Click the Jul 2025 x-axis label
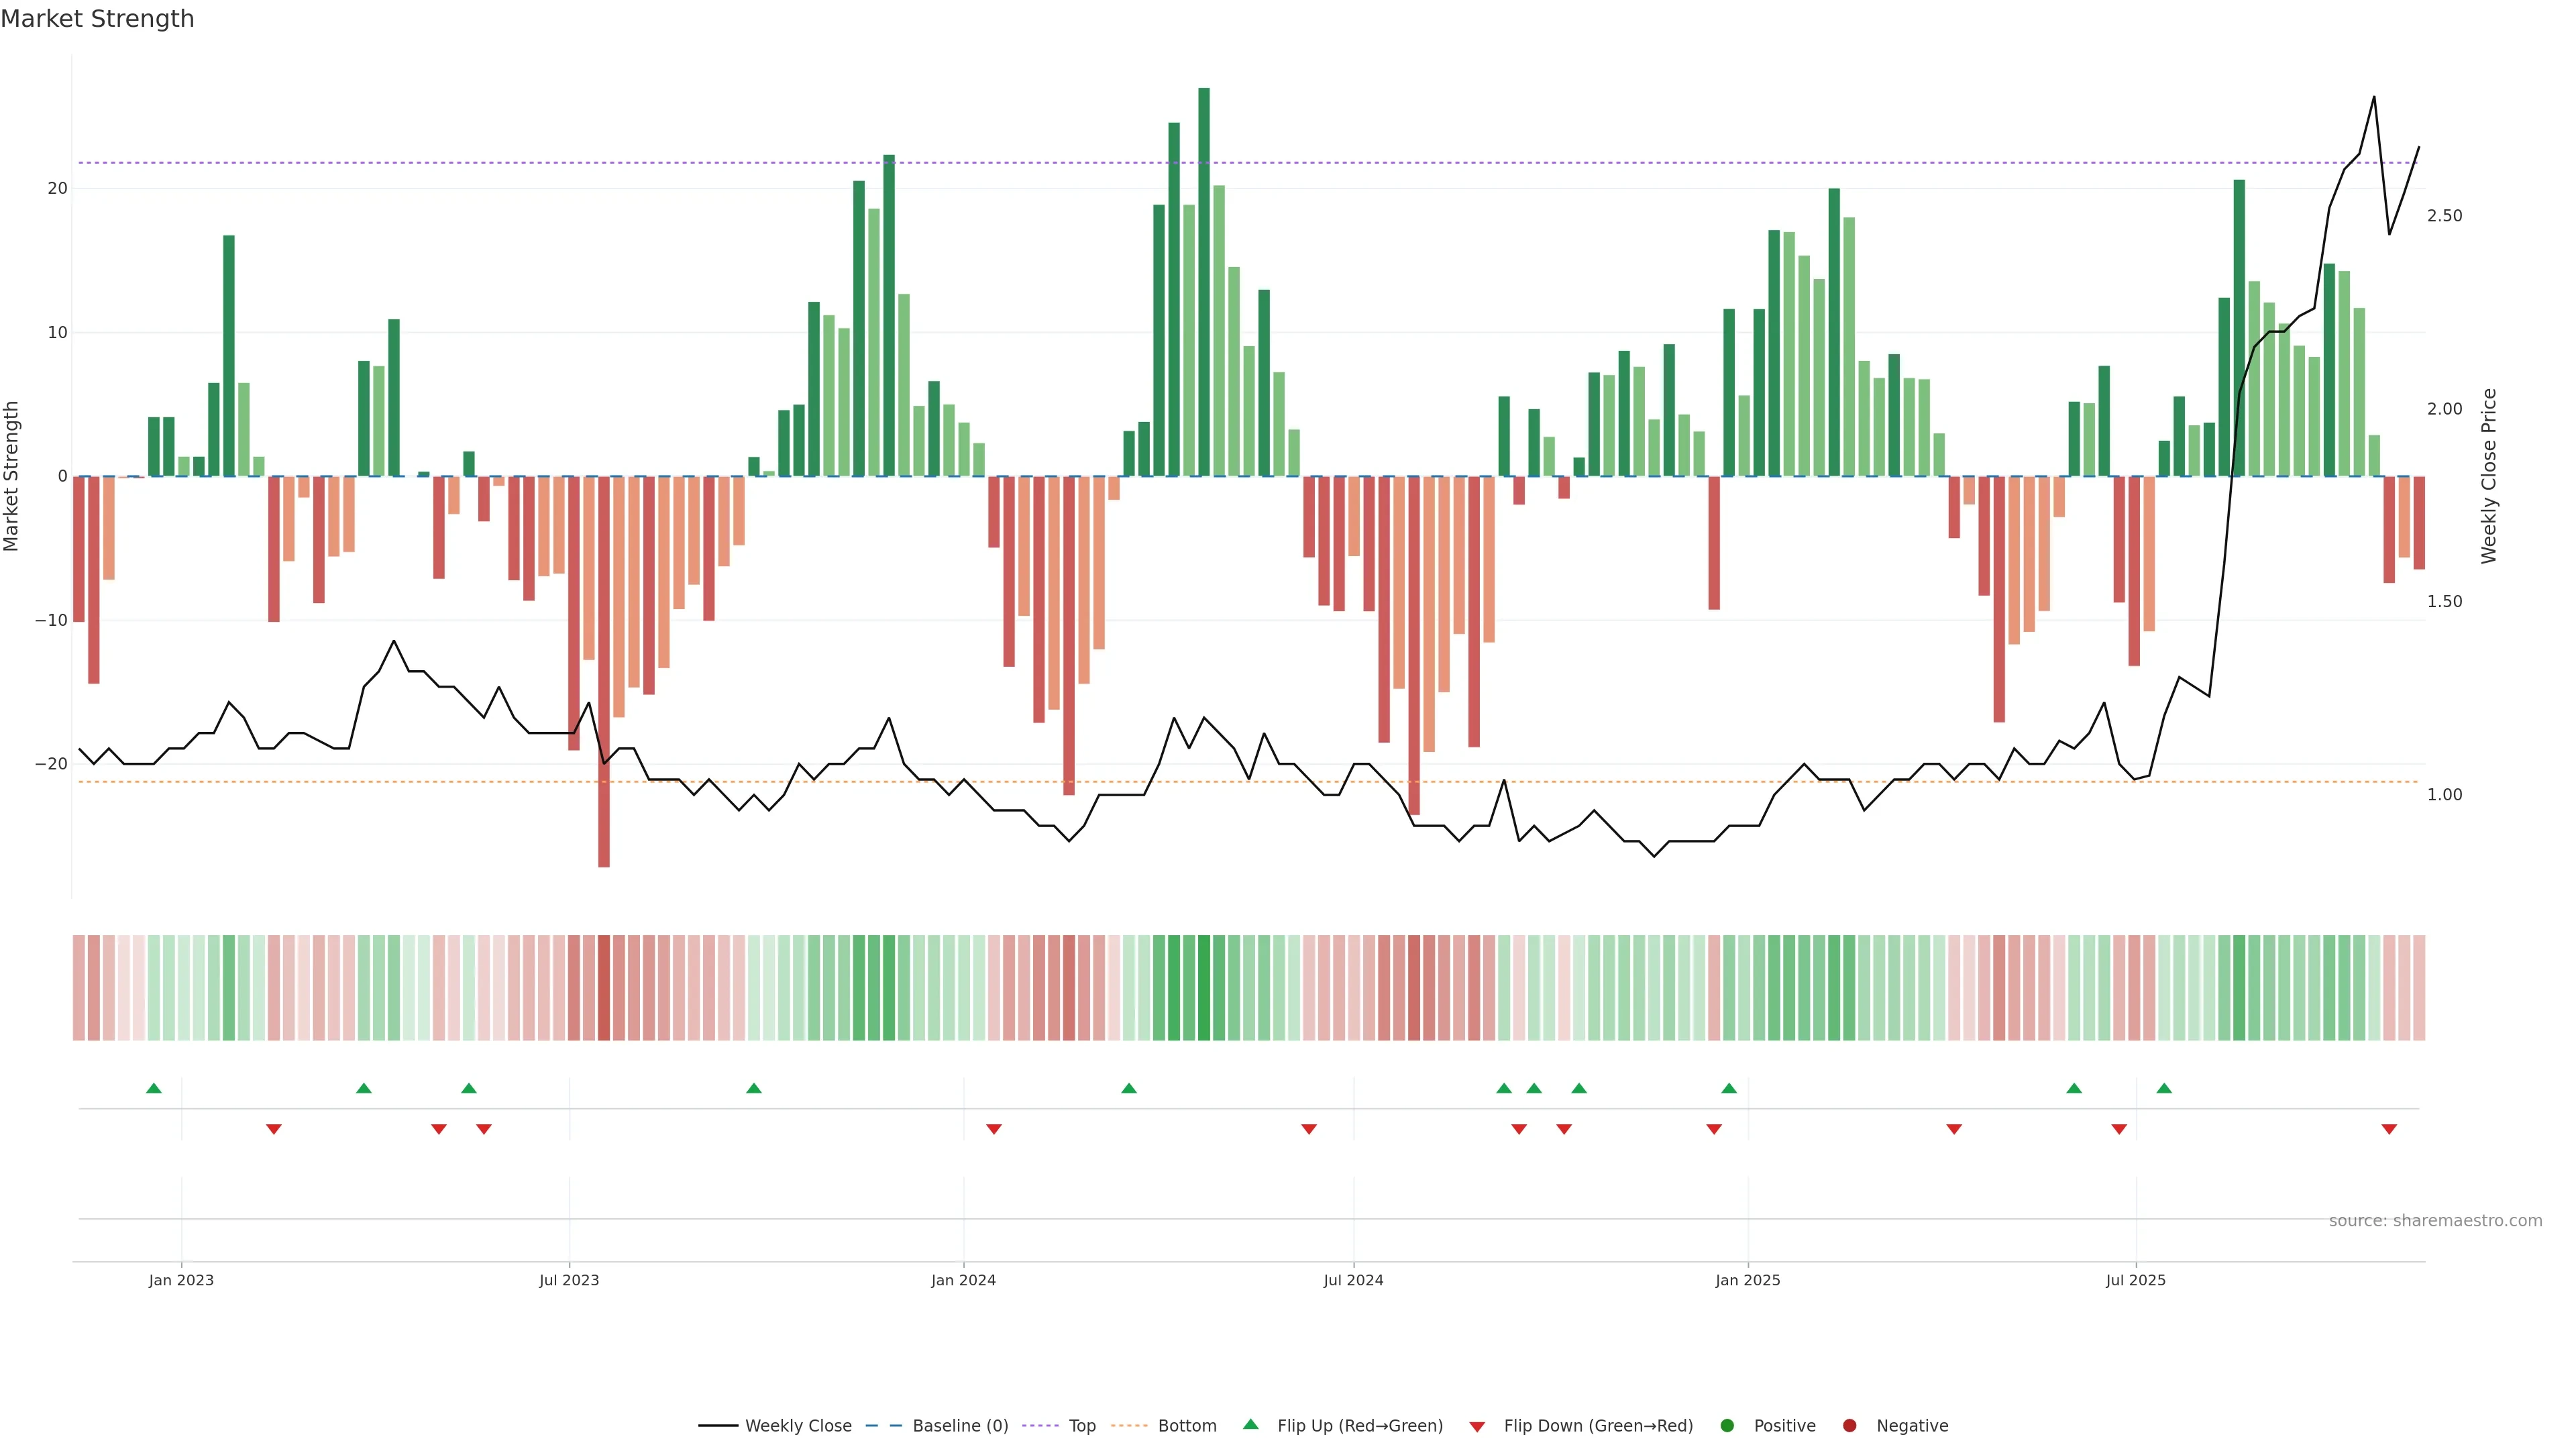The height and width of the screenshot is (1449, 2576). coord(2135,1280)
